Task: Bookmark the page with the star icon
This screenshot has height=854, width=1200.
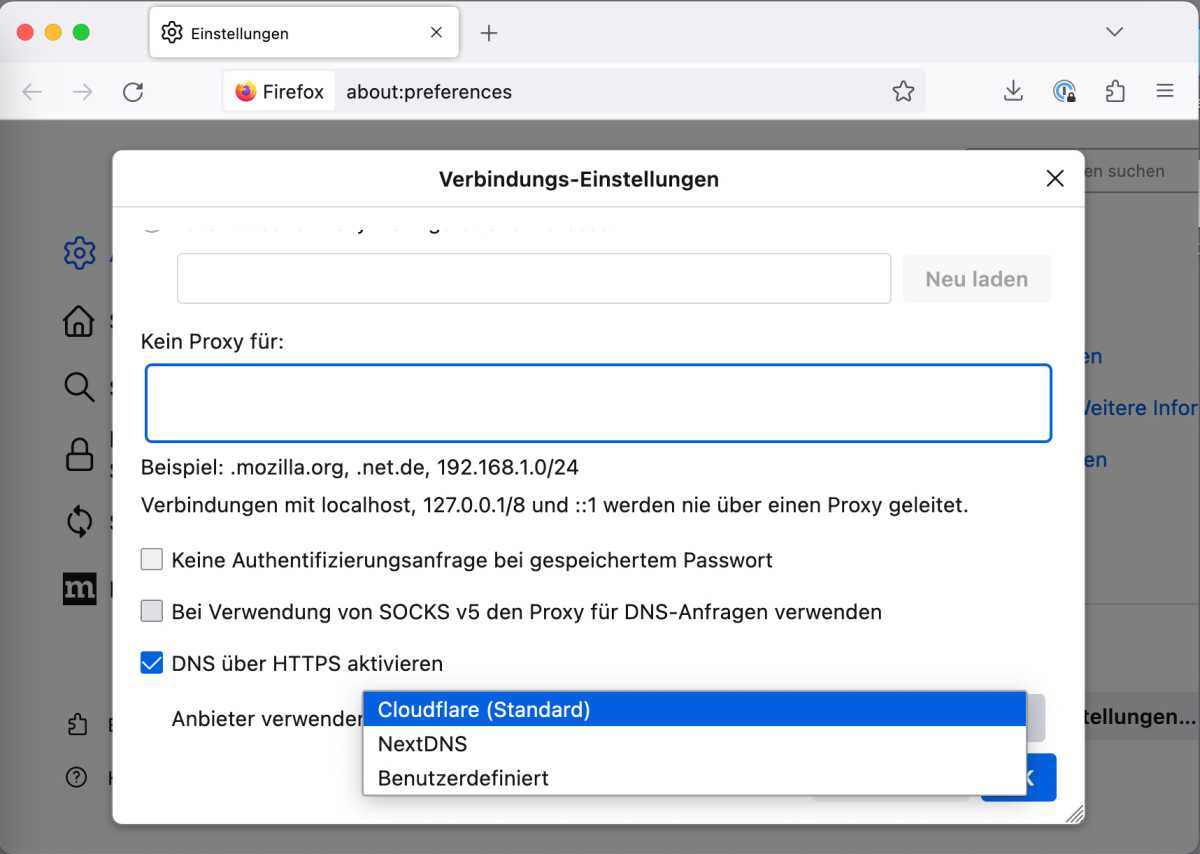Action: (x=903, y=90)
